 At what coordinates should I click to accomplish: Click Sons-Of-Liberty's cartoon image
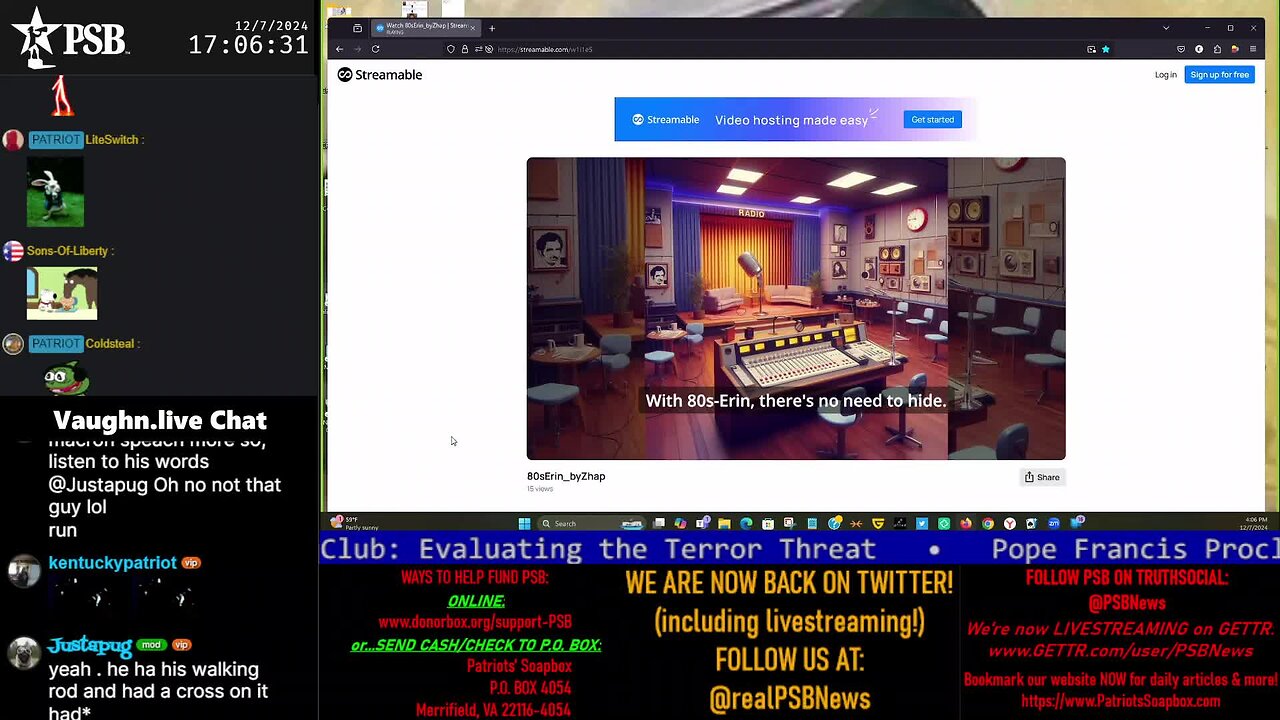click(x=62, y=293)
